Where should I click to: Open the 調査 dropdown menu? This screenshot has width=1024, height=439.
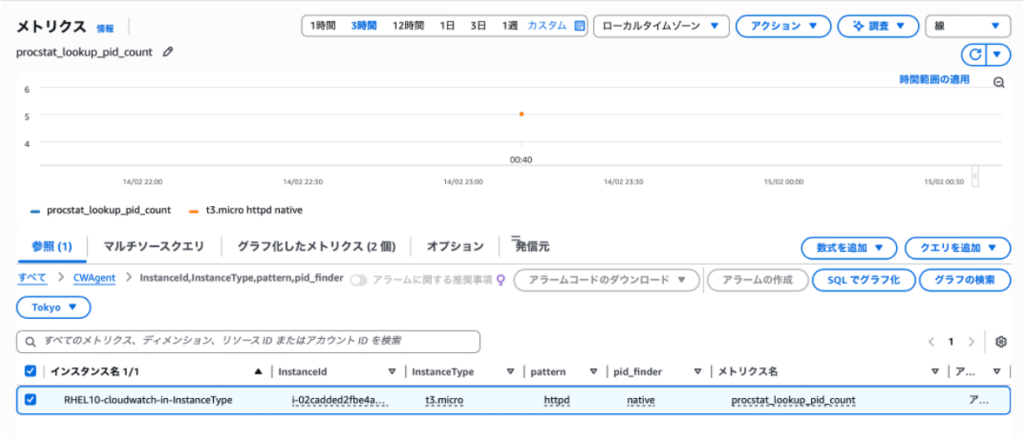[x=878, y=26]
